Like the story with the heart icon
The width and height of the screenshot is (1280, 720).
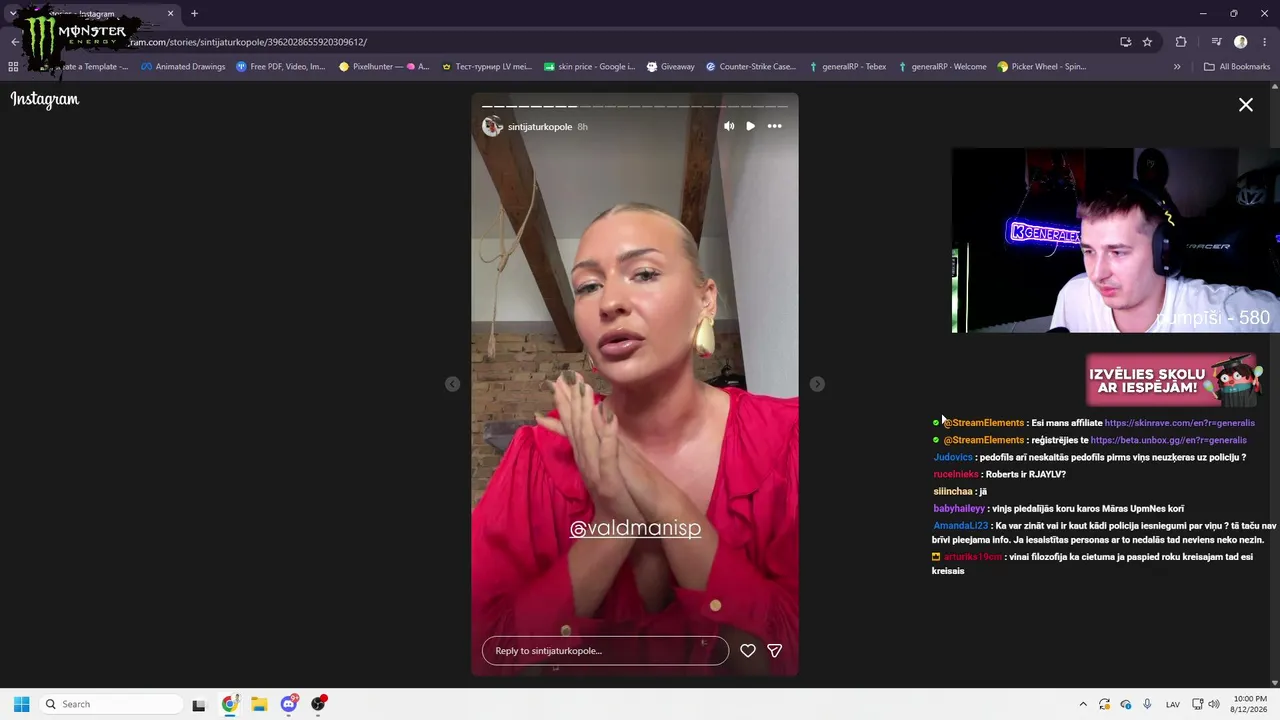(748, 651)
